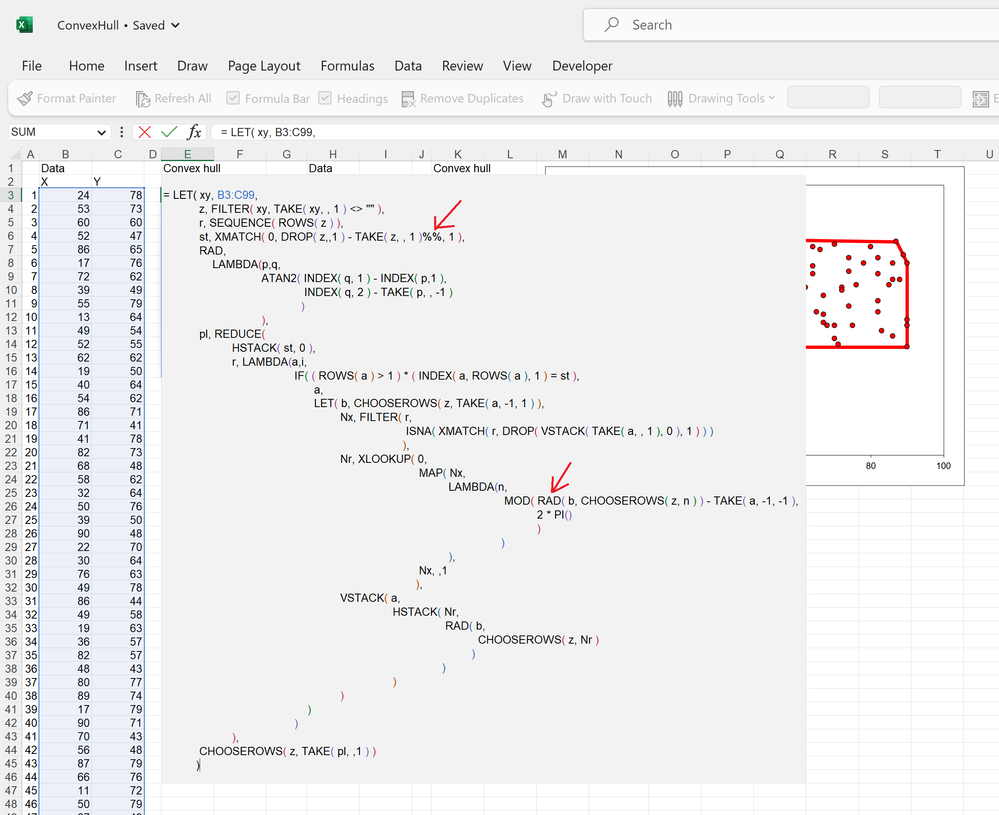Click the chart axis label 100
Image resolution: width=999 pixels, height=815 pixels.
click(943, 466)
